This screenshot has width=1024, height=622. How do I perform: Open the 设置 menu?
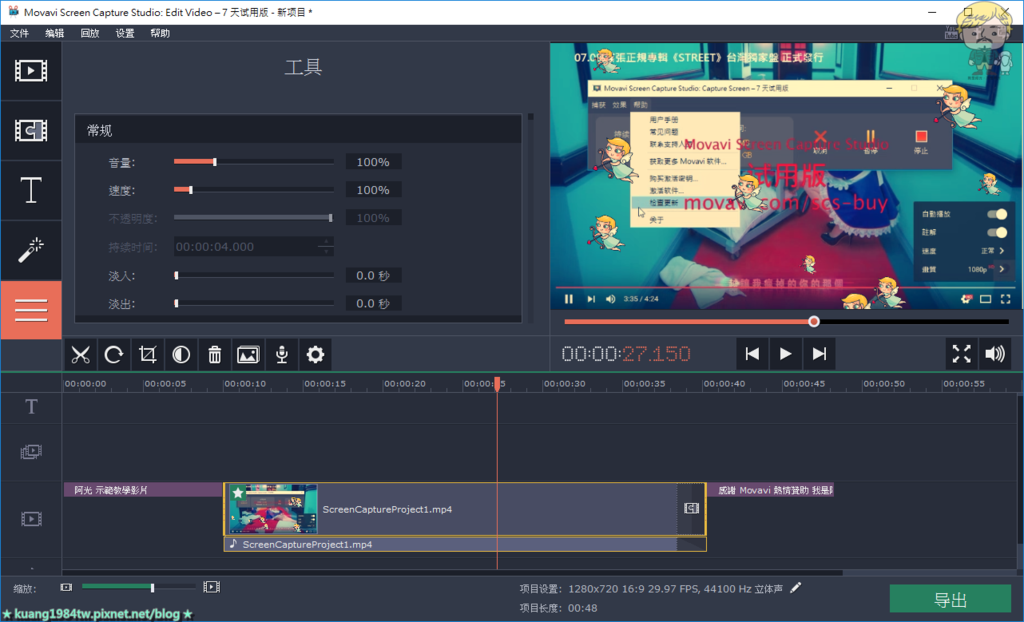125,33
